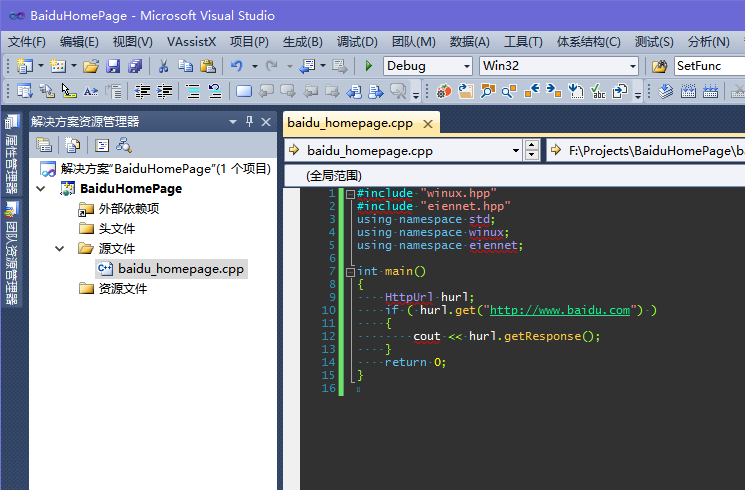The image size is (745, 490).
Task: Select the 外部依赖项 tree node
Action: 129,209
